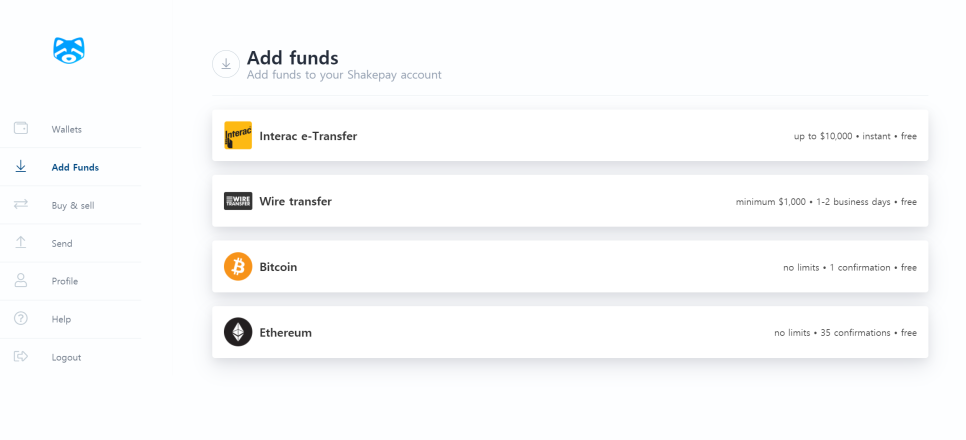Click the Wire transfer logo badge
The height and width of the screenshot is (440, 966).
[238, 201]
